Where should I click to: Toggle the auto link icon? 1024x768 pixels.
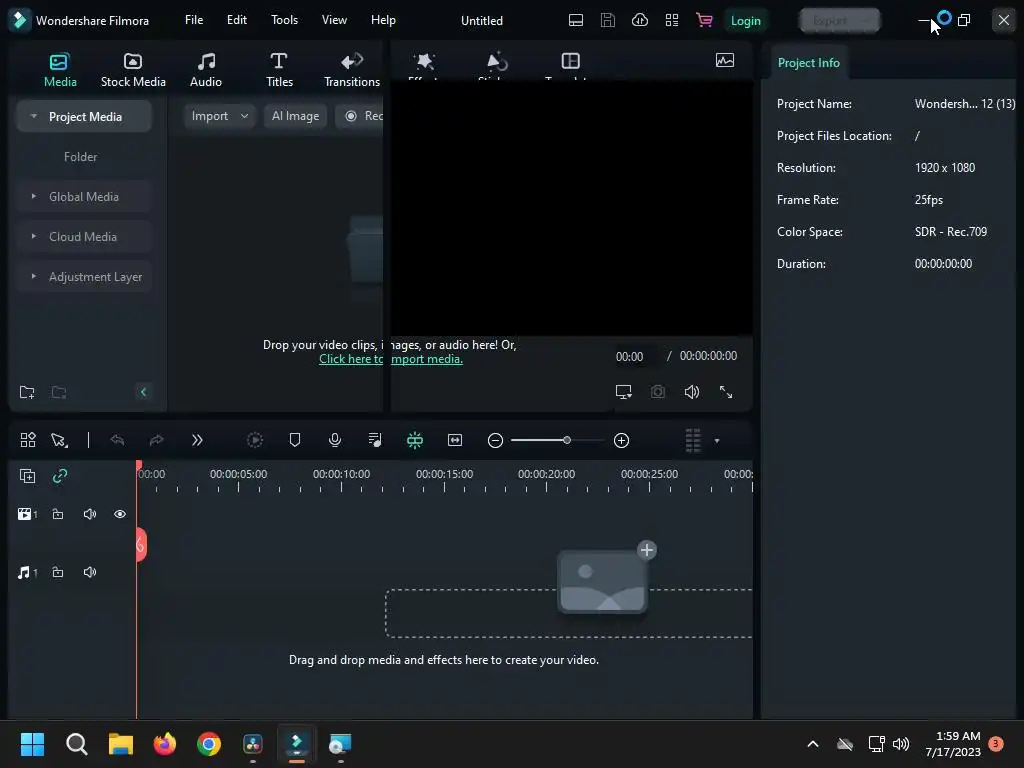tap(60, 476)
